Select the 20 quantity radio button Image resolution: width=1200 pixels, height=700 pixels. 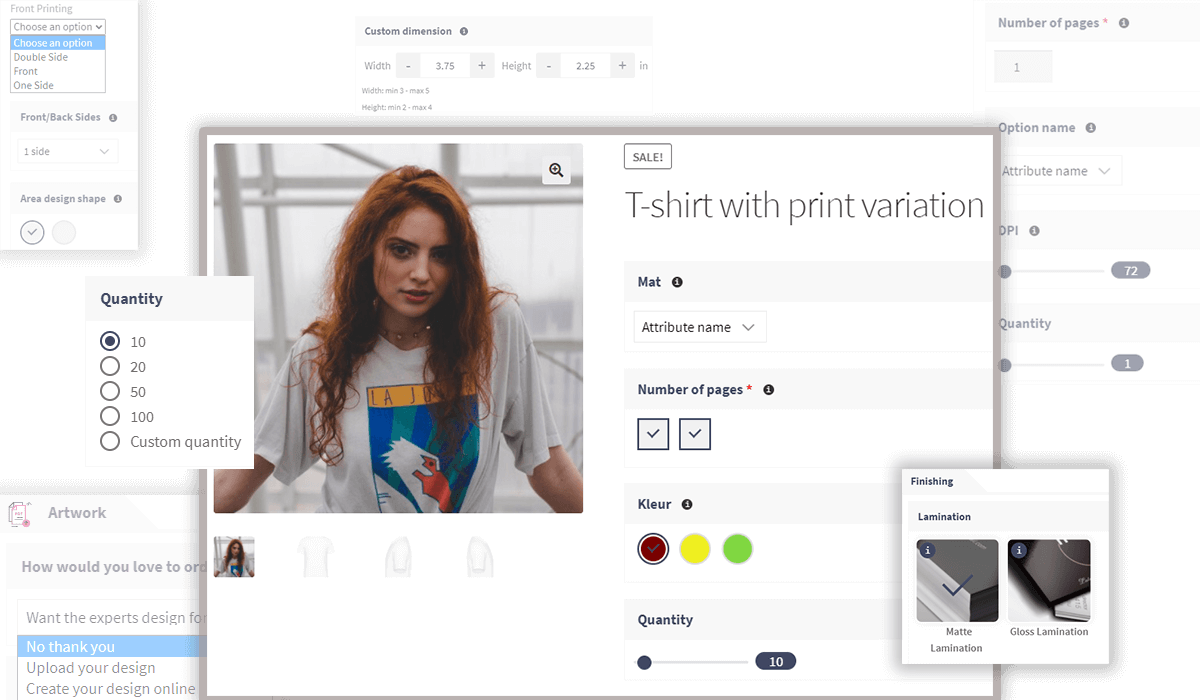pyautogui.click(x=110, y=367)
